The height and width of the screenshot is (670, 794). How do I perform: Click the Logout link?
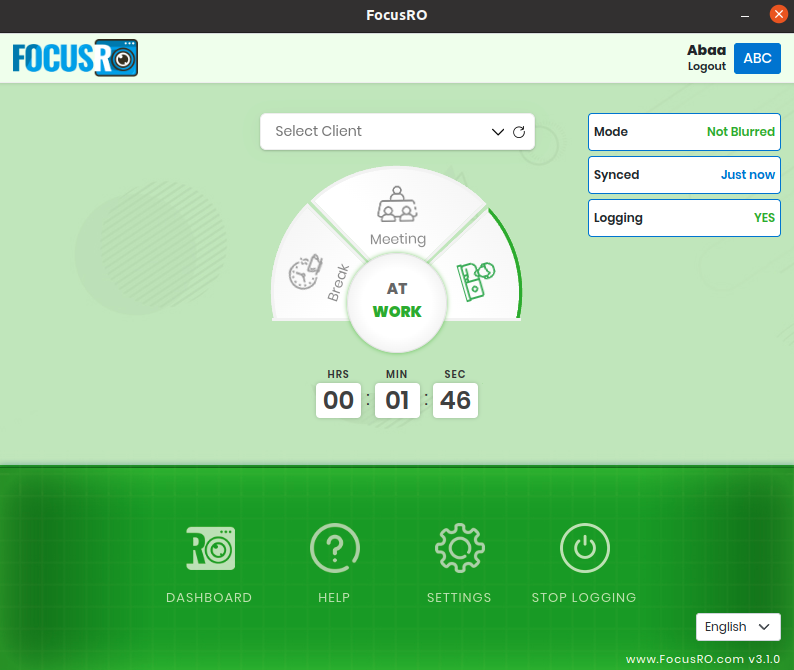(706, 66)
